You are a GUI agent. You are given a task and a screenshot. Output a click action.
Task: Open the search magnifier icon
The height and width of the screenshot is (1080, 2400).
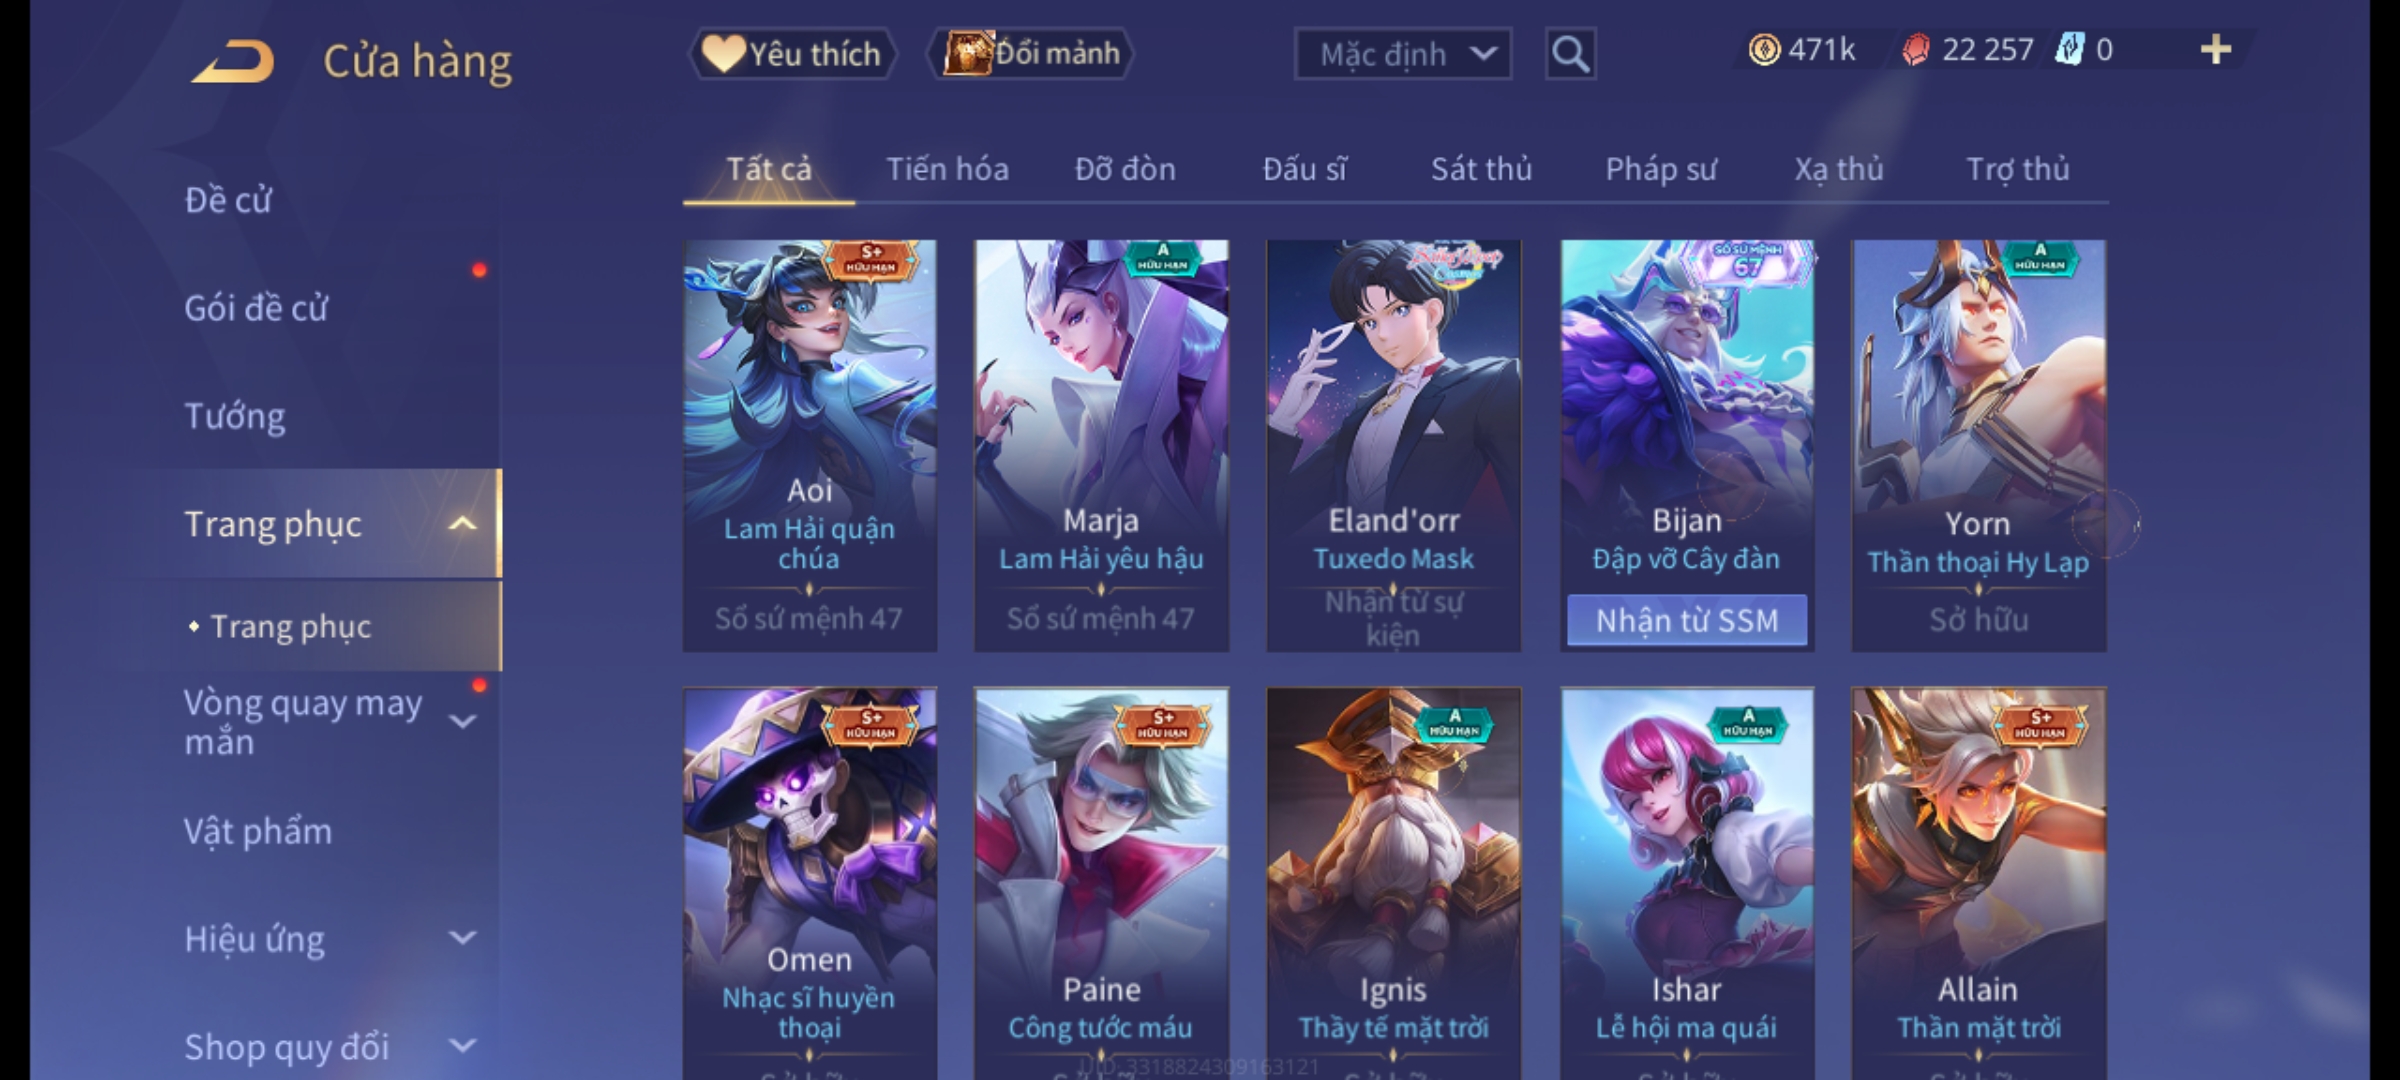(1570, 54)
